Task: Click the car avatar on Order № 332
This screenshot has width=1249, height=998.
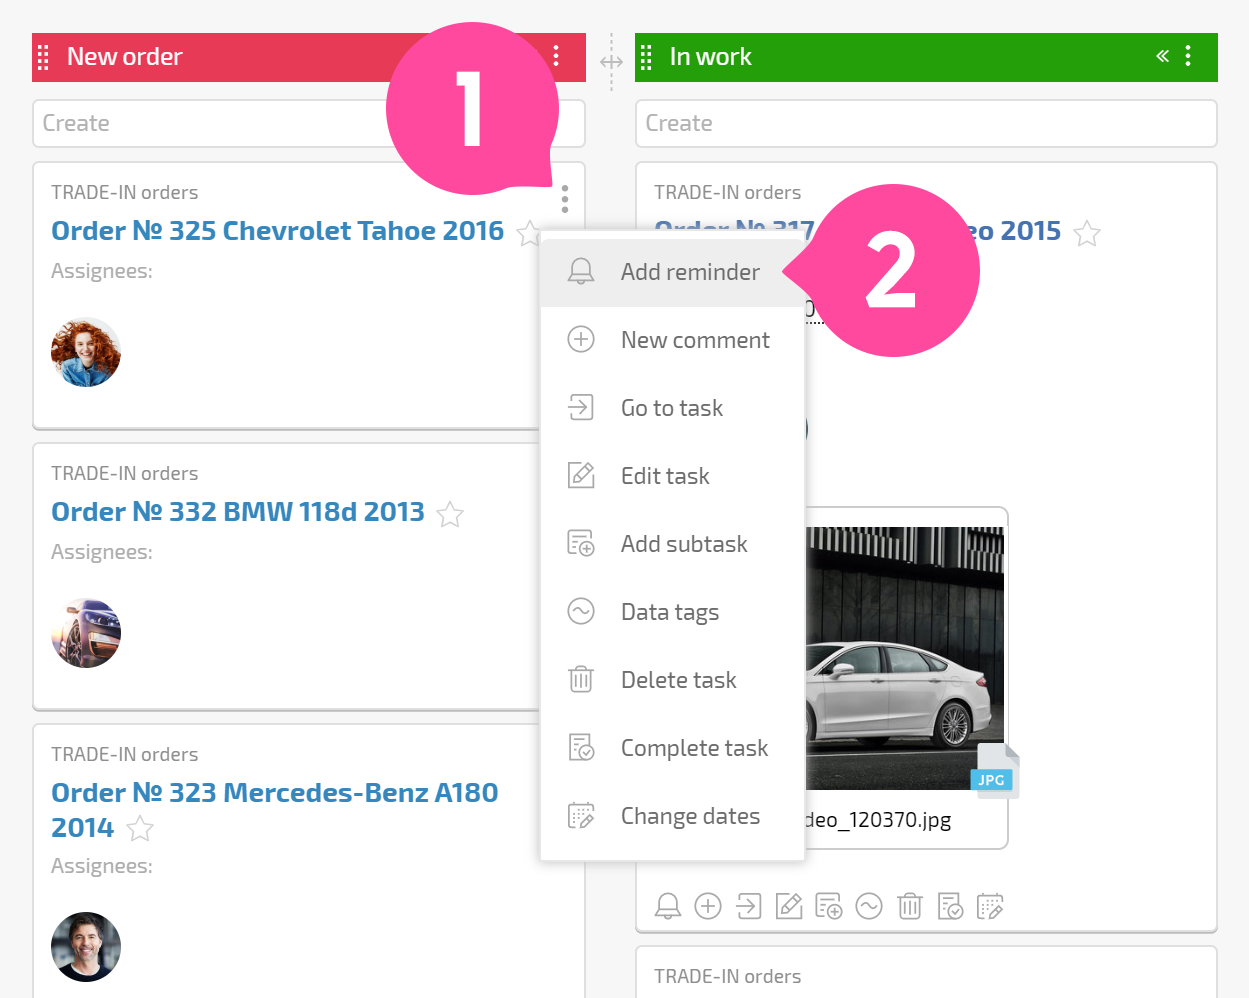Action: coord(86,633)
